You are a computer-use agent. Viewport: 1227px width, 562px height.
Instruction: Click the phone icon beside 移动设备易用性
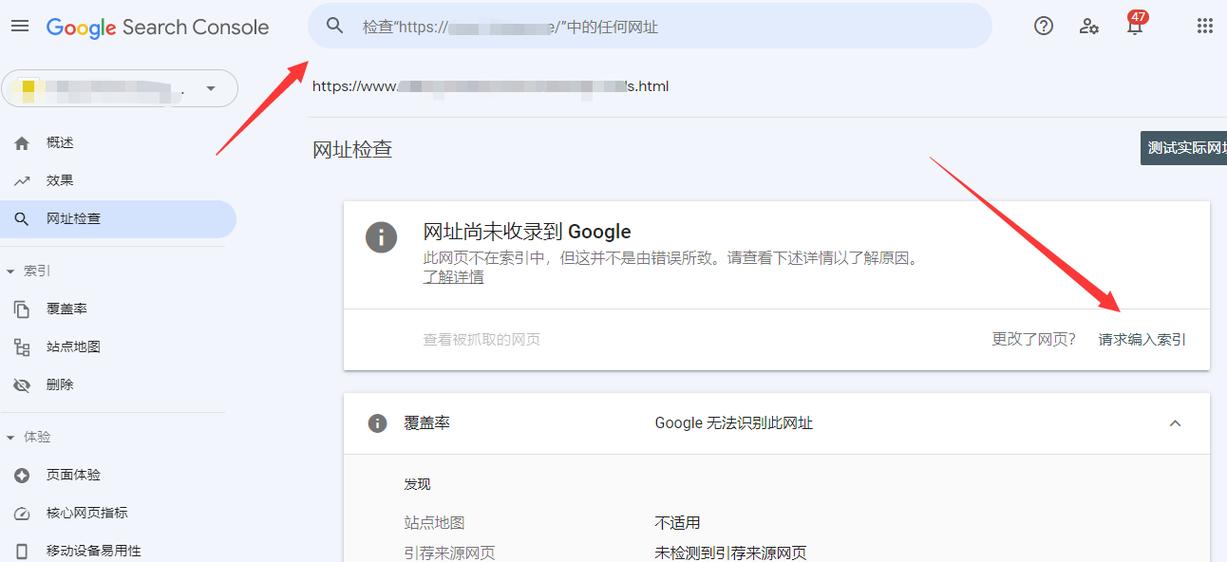tap(22, 551)
